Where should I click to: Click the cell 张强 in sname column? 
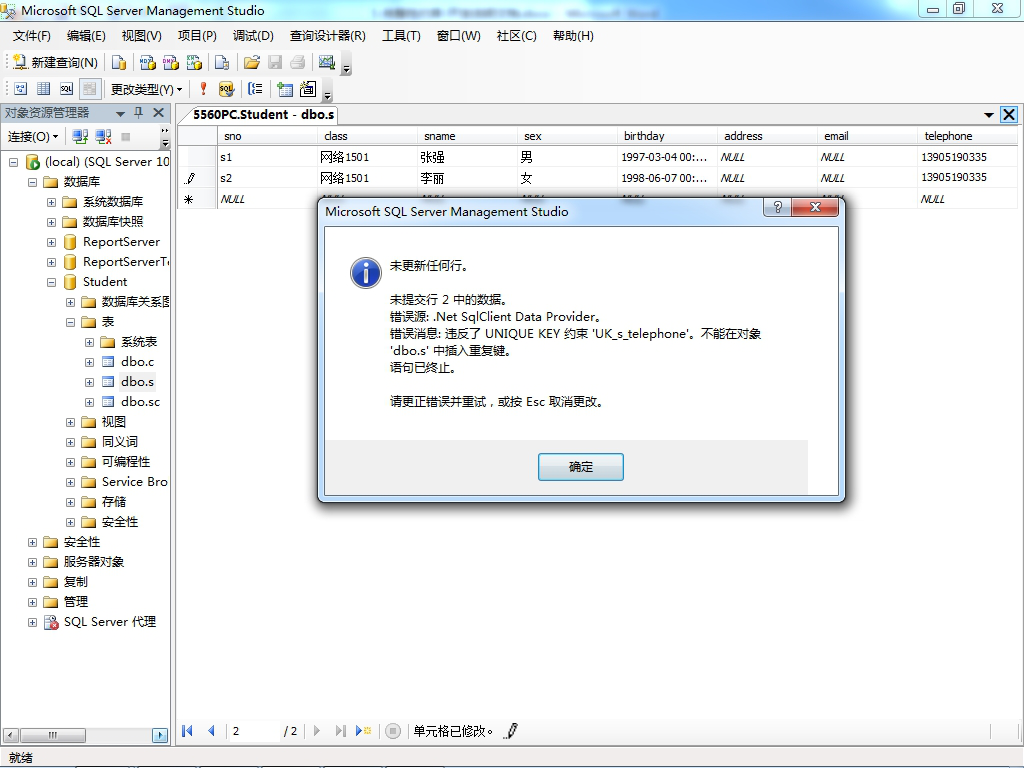[466, 157]
